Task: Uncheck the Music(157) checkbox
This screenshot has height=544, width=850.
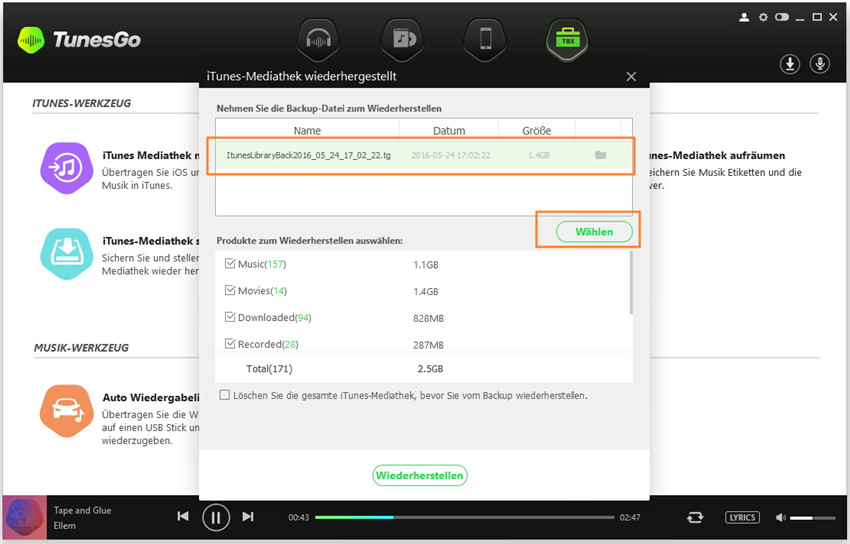Action: (230, 263)
